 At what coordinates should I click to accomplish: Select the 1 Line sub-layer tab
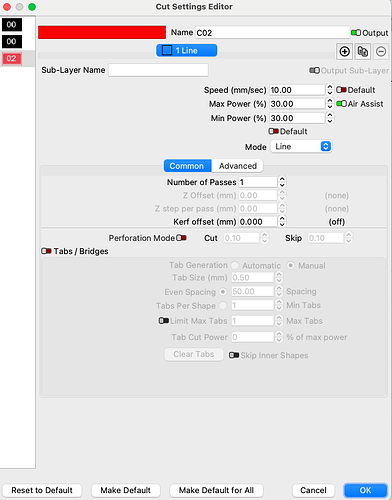(187, 50)
